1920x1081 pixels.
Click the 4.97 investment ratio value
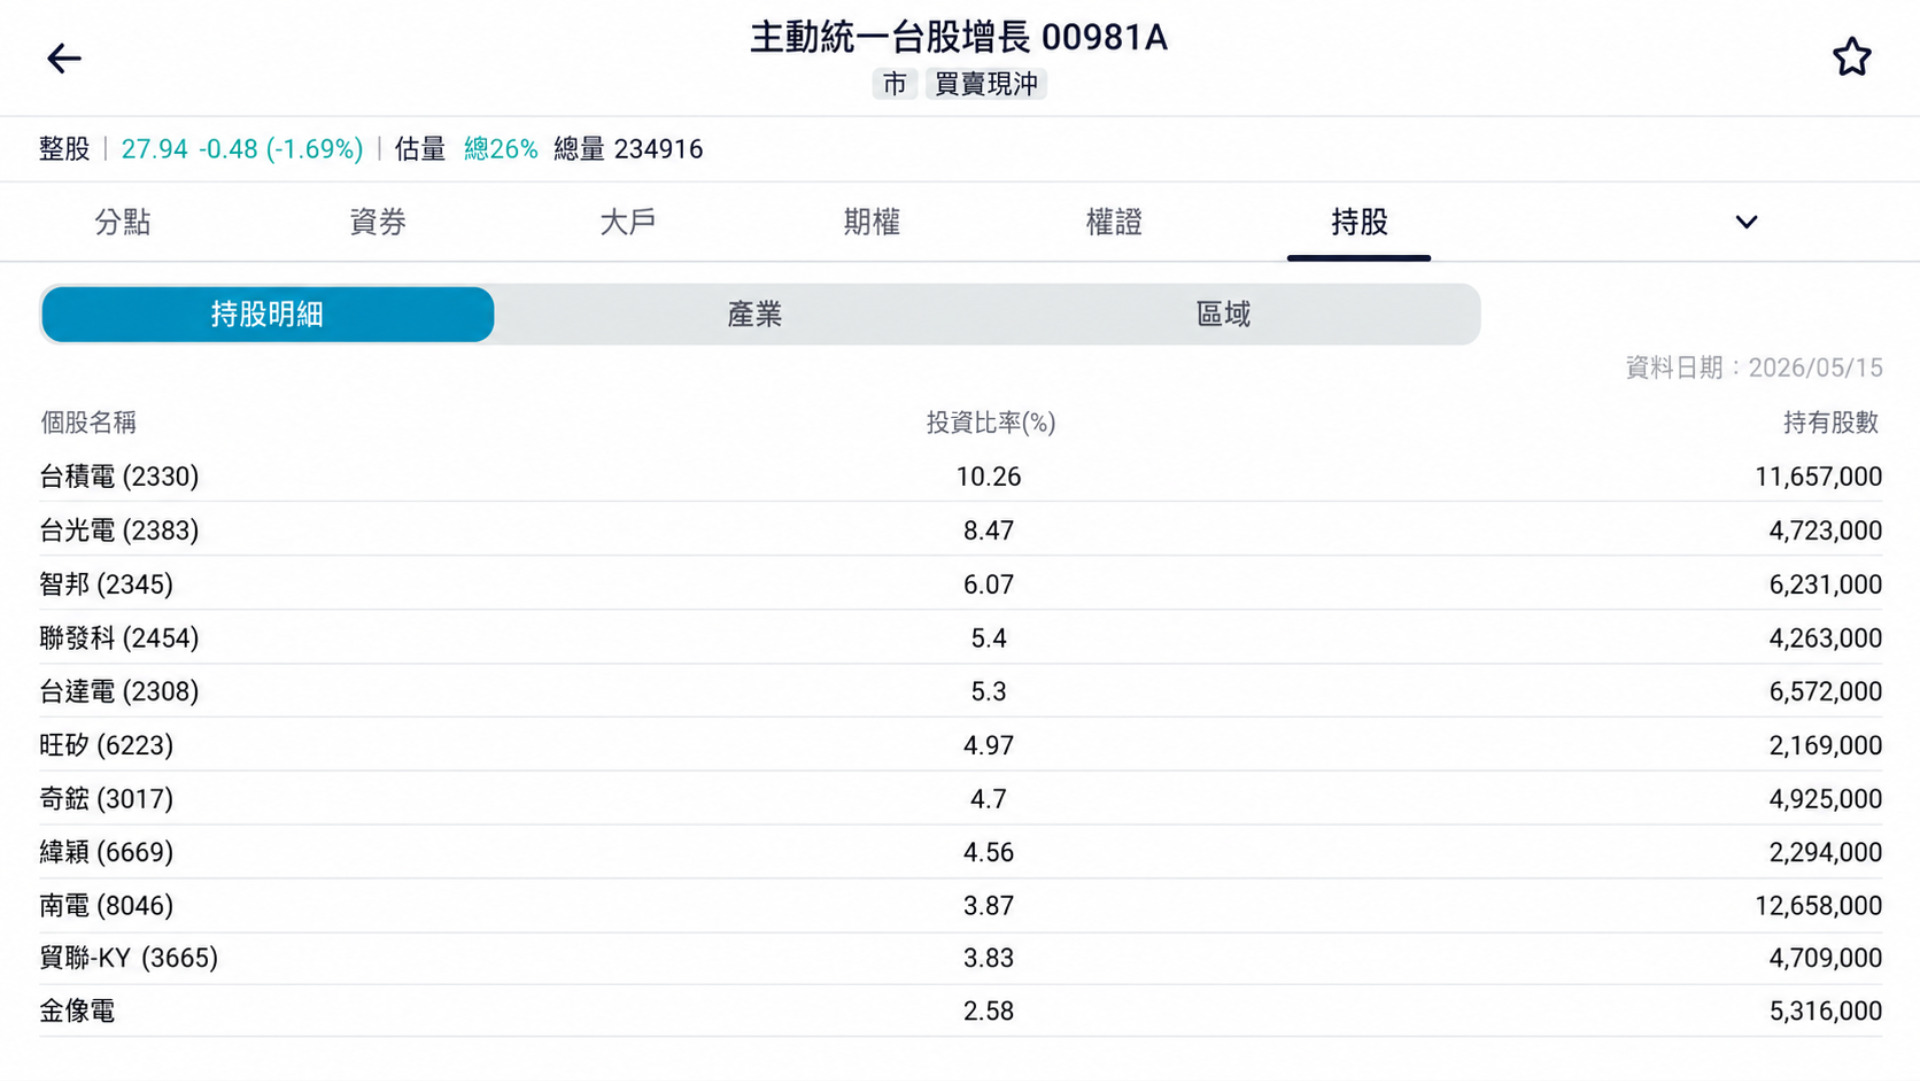(989, 746)
